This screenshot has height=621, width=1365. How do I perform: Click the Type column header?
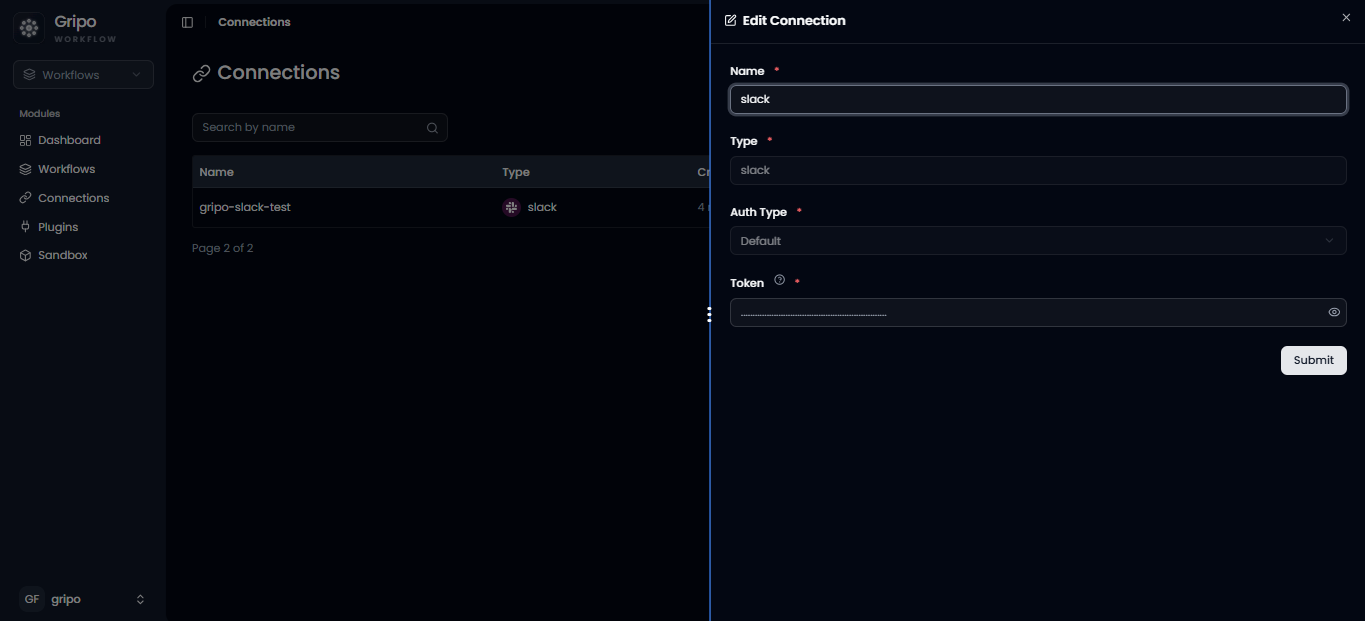516,172
